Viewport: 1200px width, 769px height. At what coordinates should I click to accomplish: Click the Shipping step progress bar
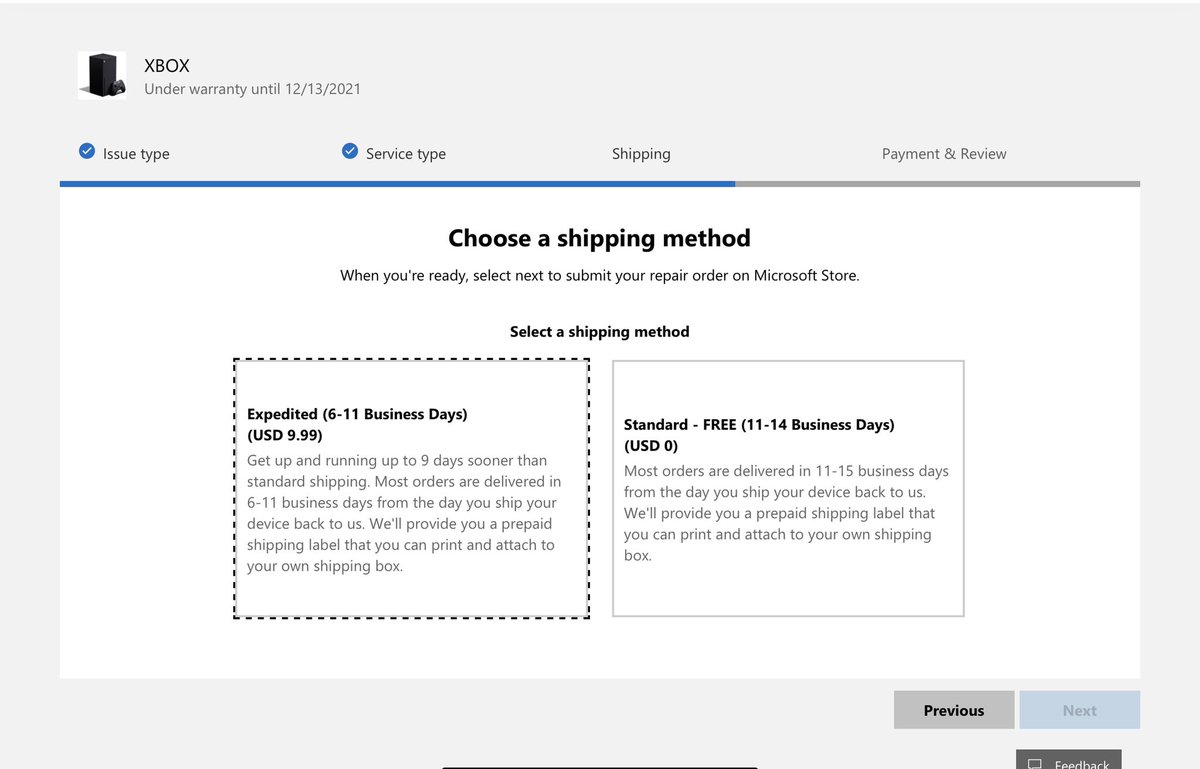(600, 184)
